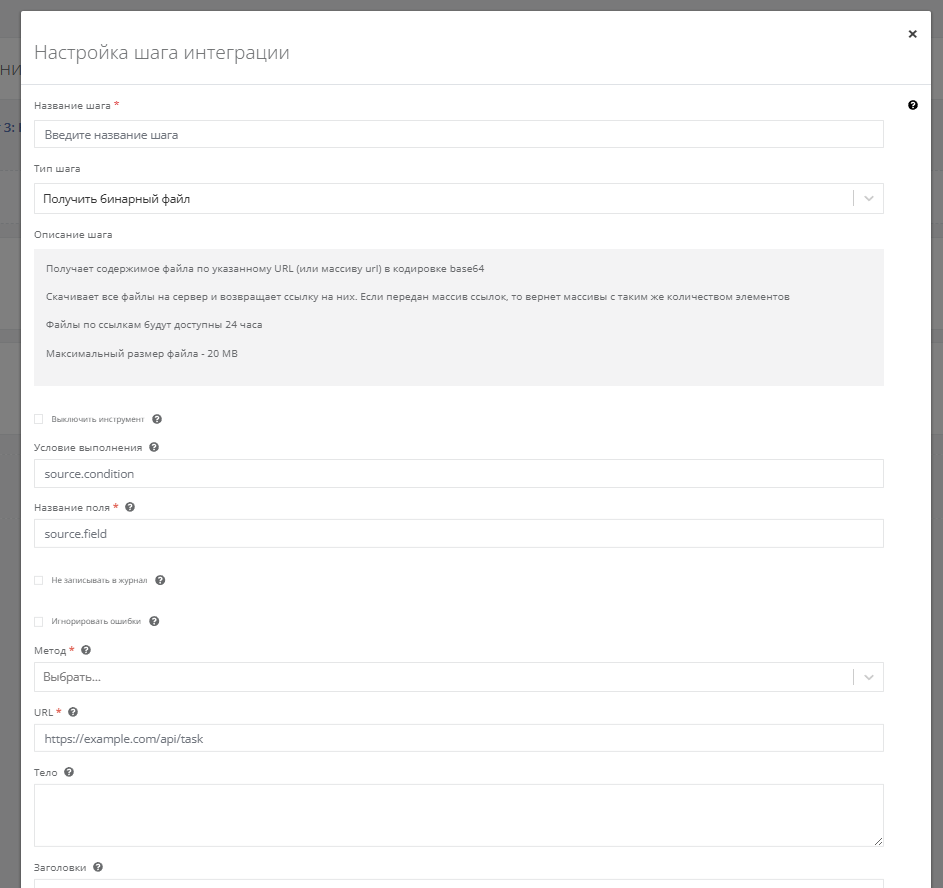Click the URL input field

458,738
